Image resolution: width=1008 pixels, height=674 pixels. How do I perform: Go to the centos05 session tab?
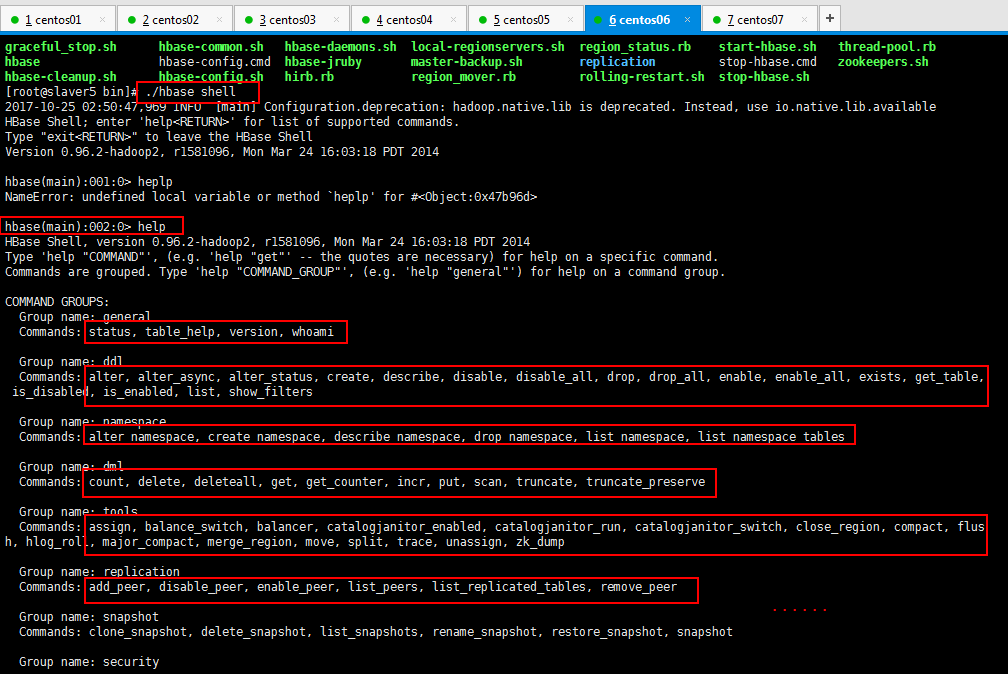point(521,19)
